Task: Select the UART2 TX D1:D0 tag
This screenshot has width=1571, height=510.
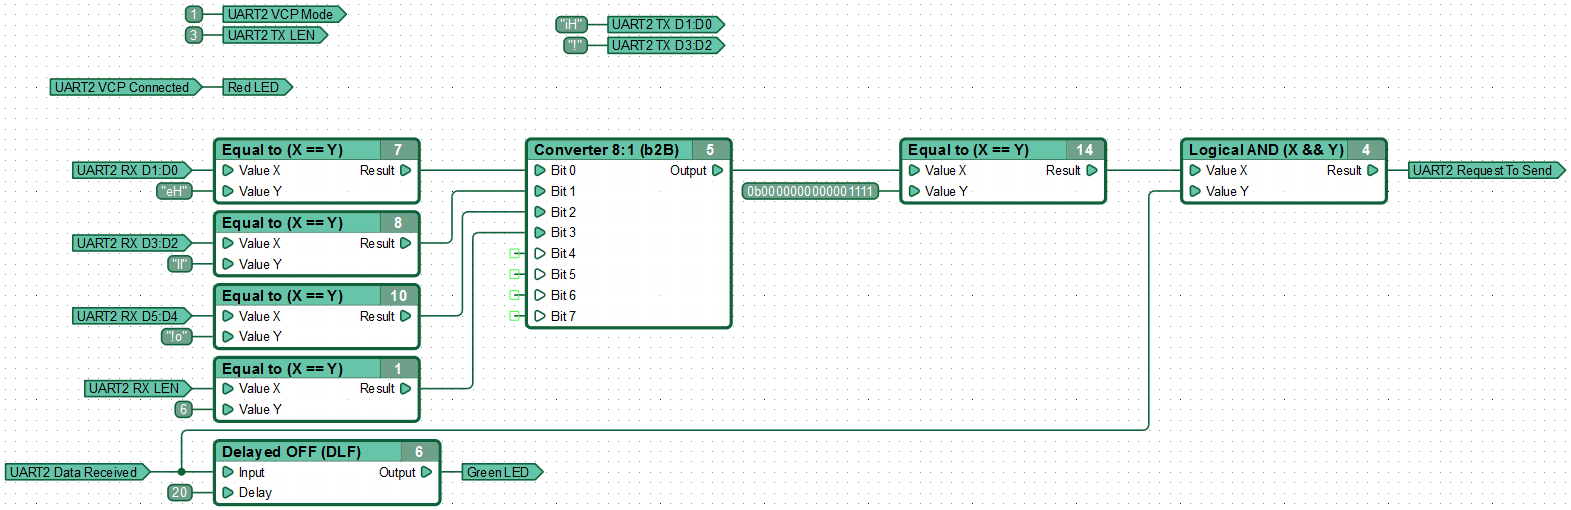Action: (x=666, y=24)
